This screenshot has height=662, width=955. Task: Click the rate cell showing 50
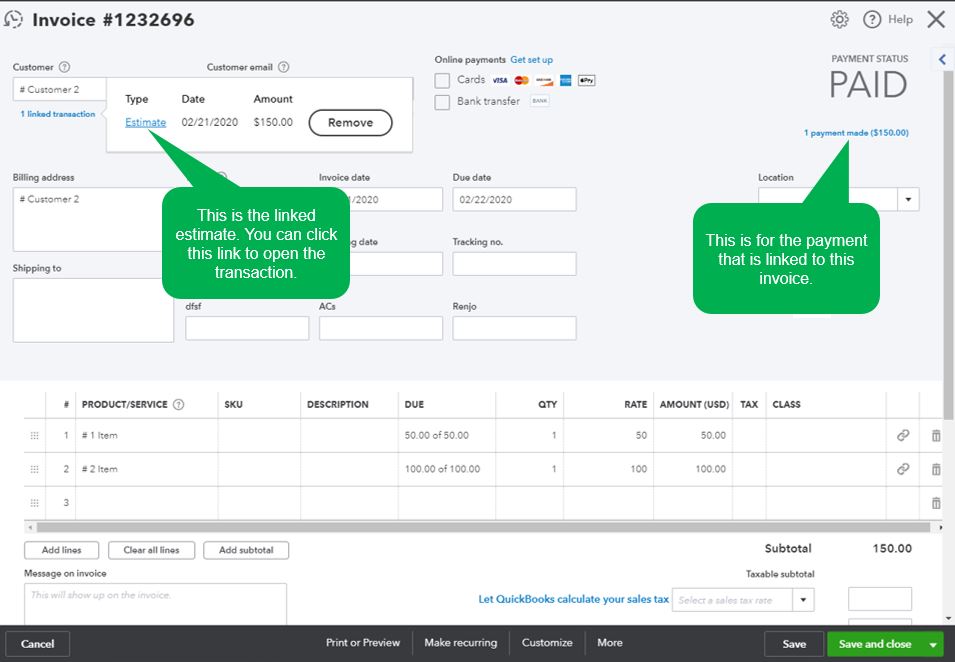(608, 435)
